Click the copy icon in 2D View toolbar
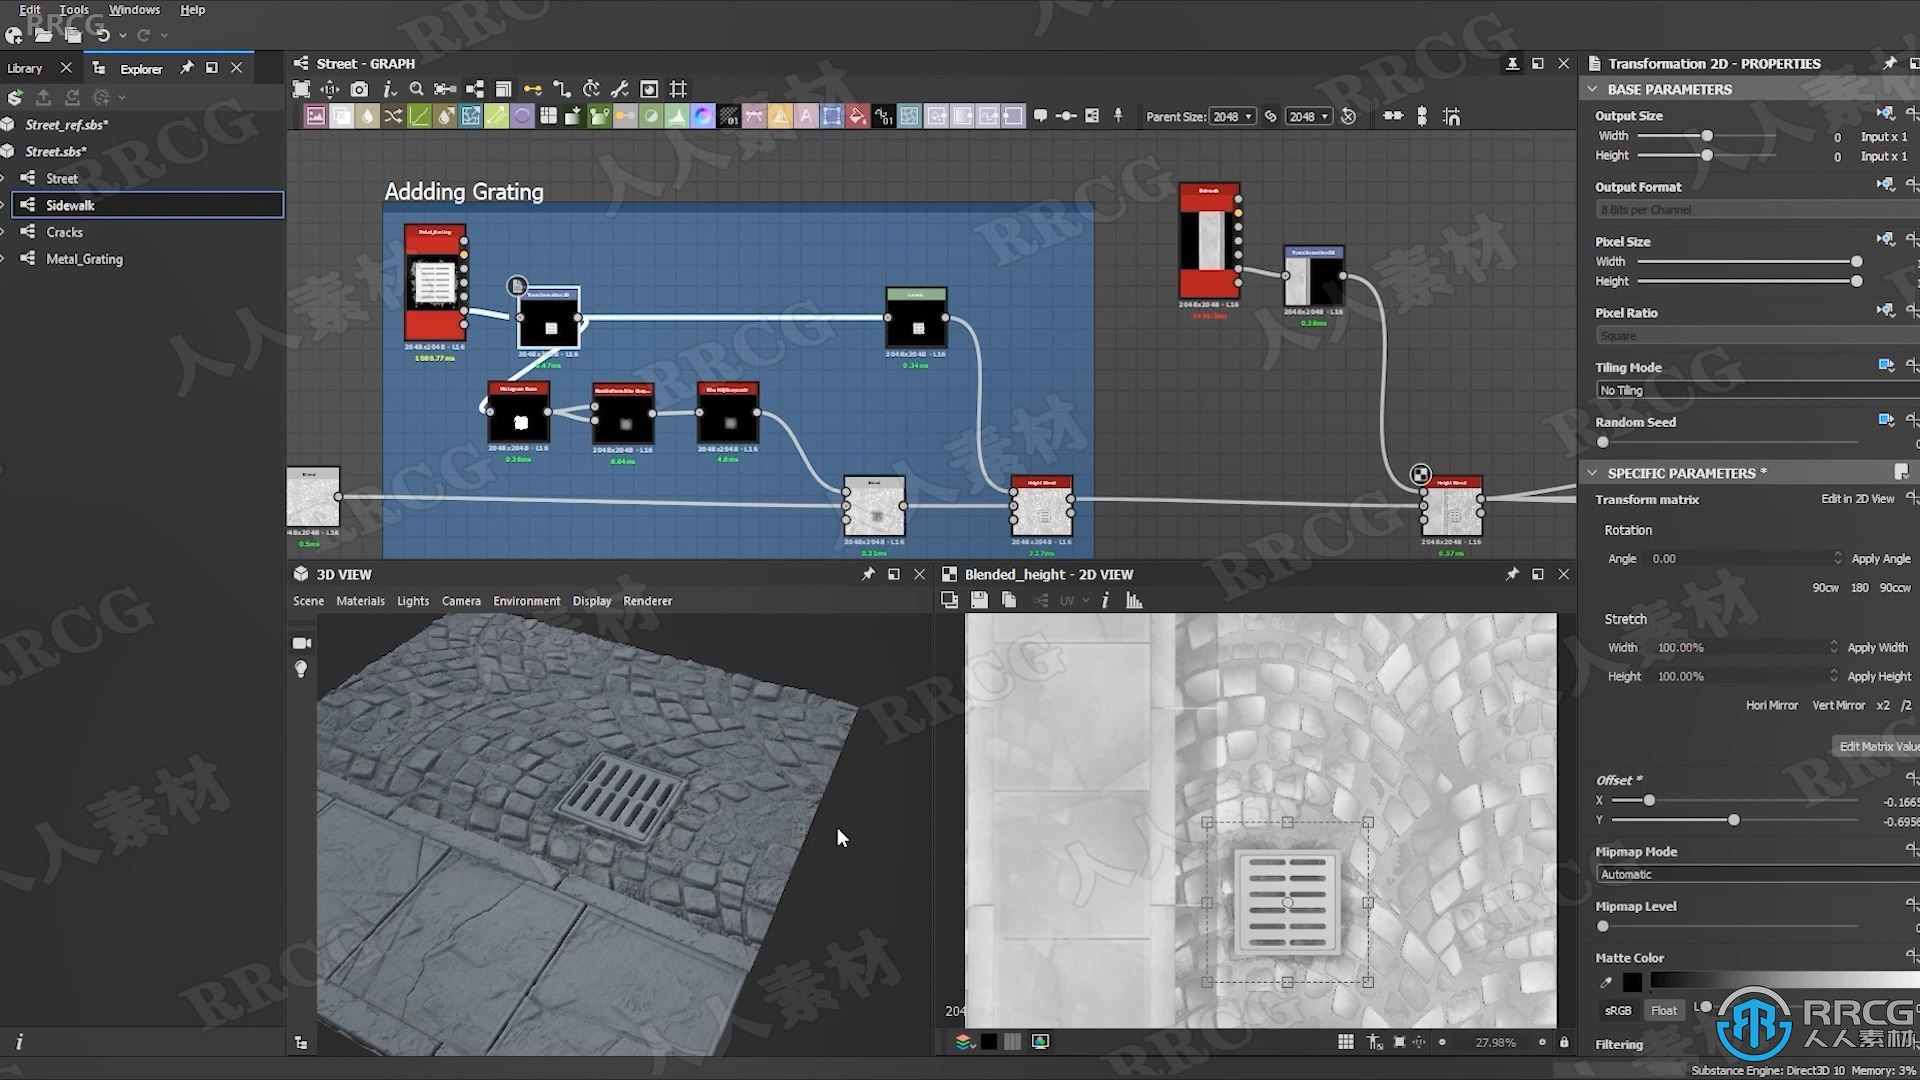The height and width of the screenshot is (1080, 1920). point(1009,600)
